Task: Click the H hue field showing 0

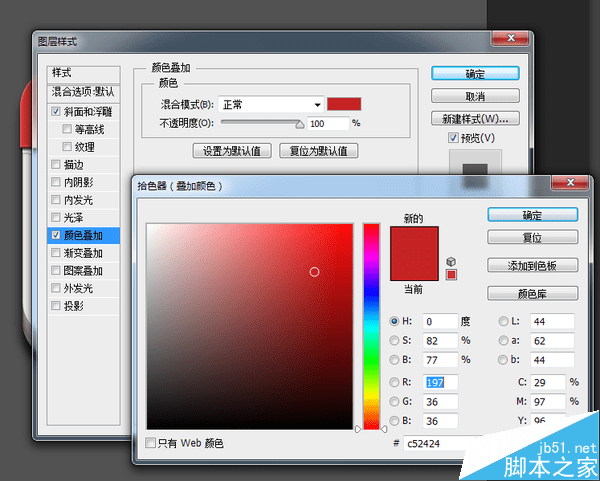Action: tap(440, 321)
